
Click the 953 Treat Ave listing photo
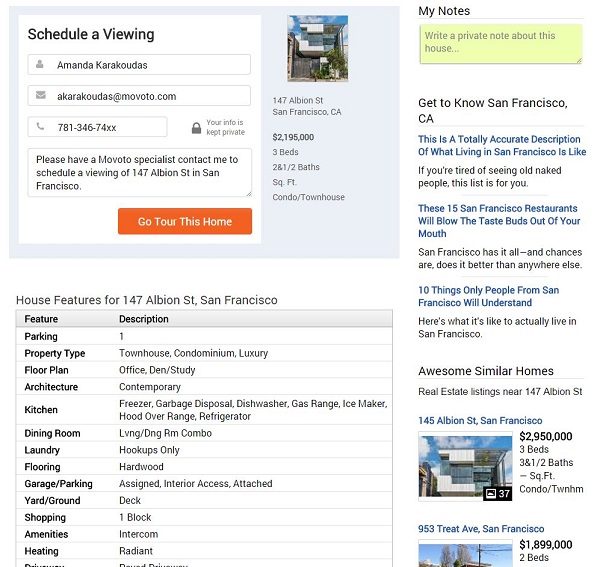click(x=465, y=553)
